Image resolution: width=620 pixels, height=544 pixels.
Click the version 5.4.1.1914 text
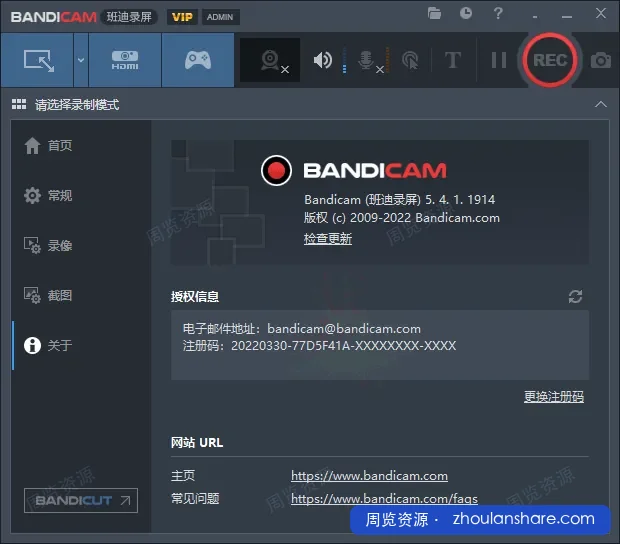pos(460,200)
